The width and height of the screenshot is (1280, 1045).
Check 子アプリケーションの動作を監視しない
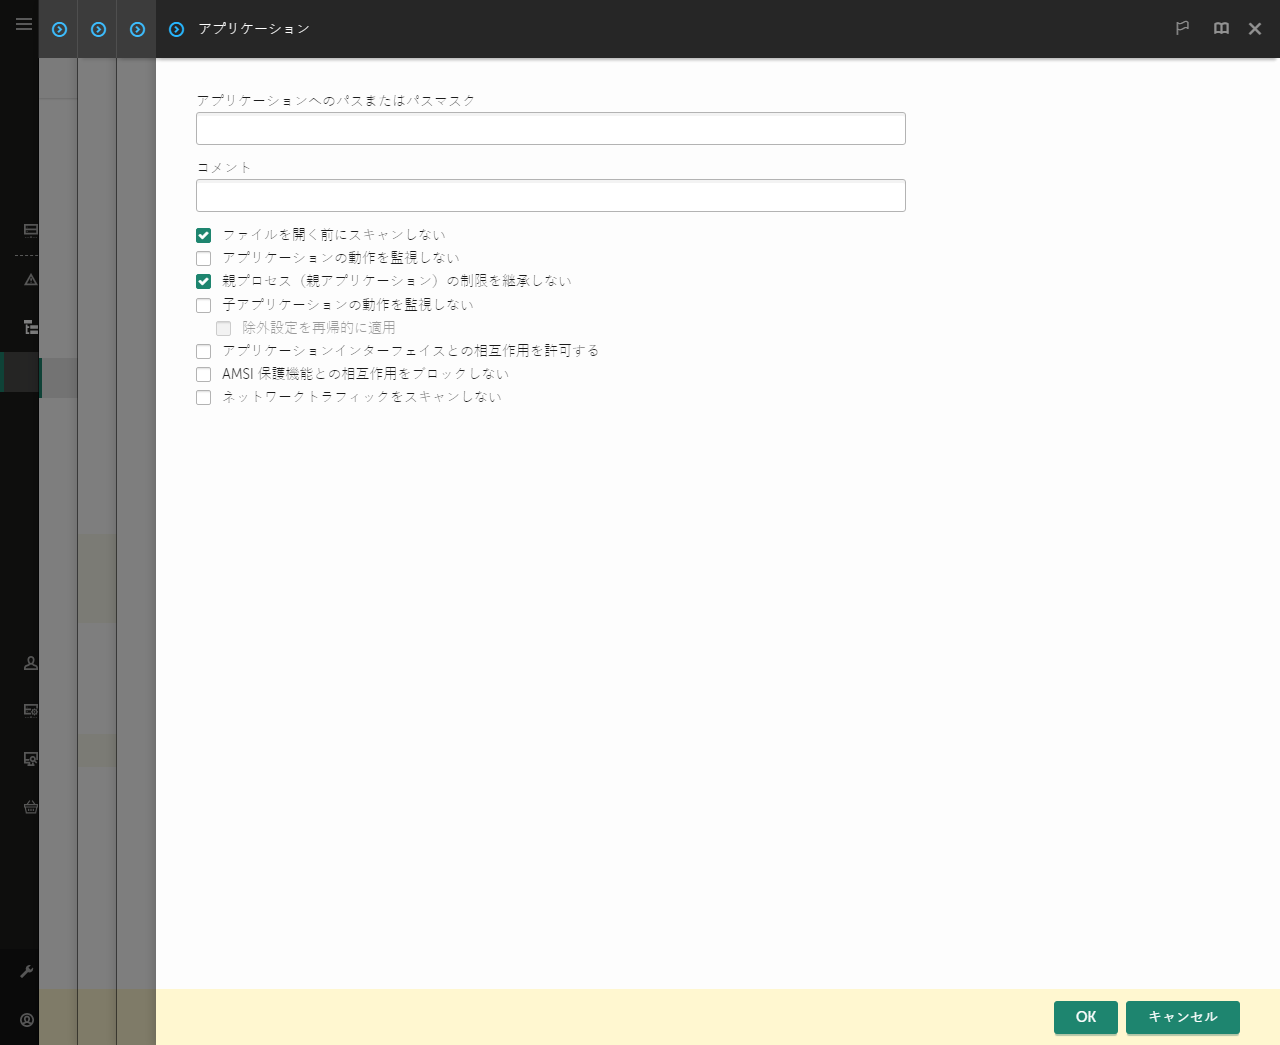coord(203,305)
